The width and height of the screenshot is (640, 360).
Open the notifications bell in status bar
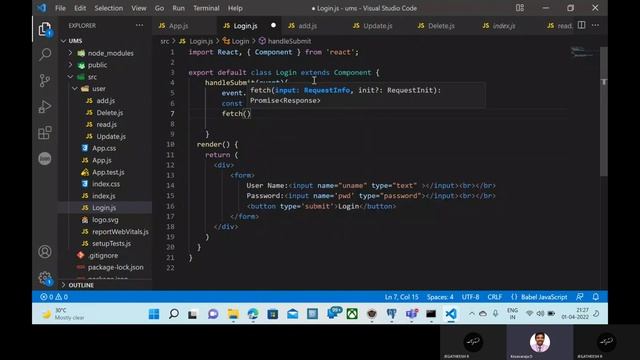click(x=596, y=297)
